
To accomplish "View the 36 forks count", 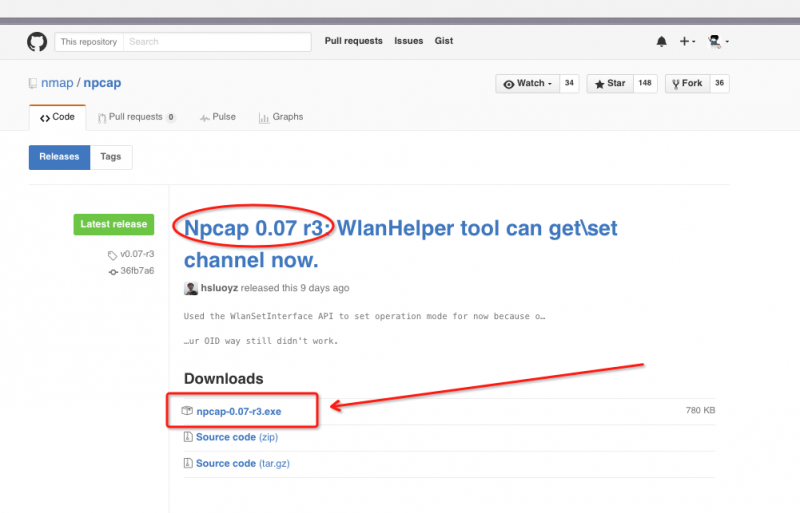I will 719,83.
